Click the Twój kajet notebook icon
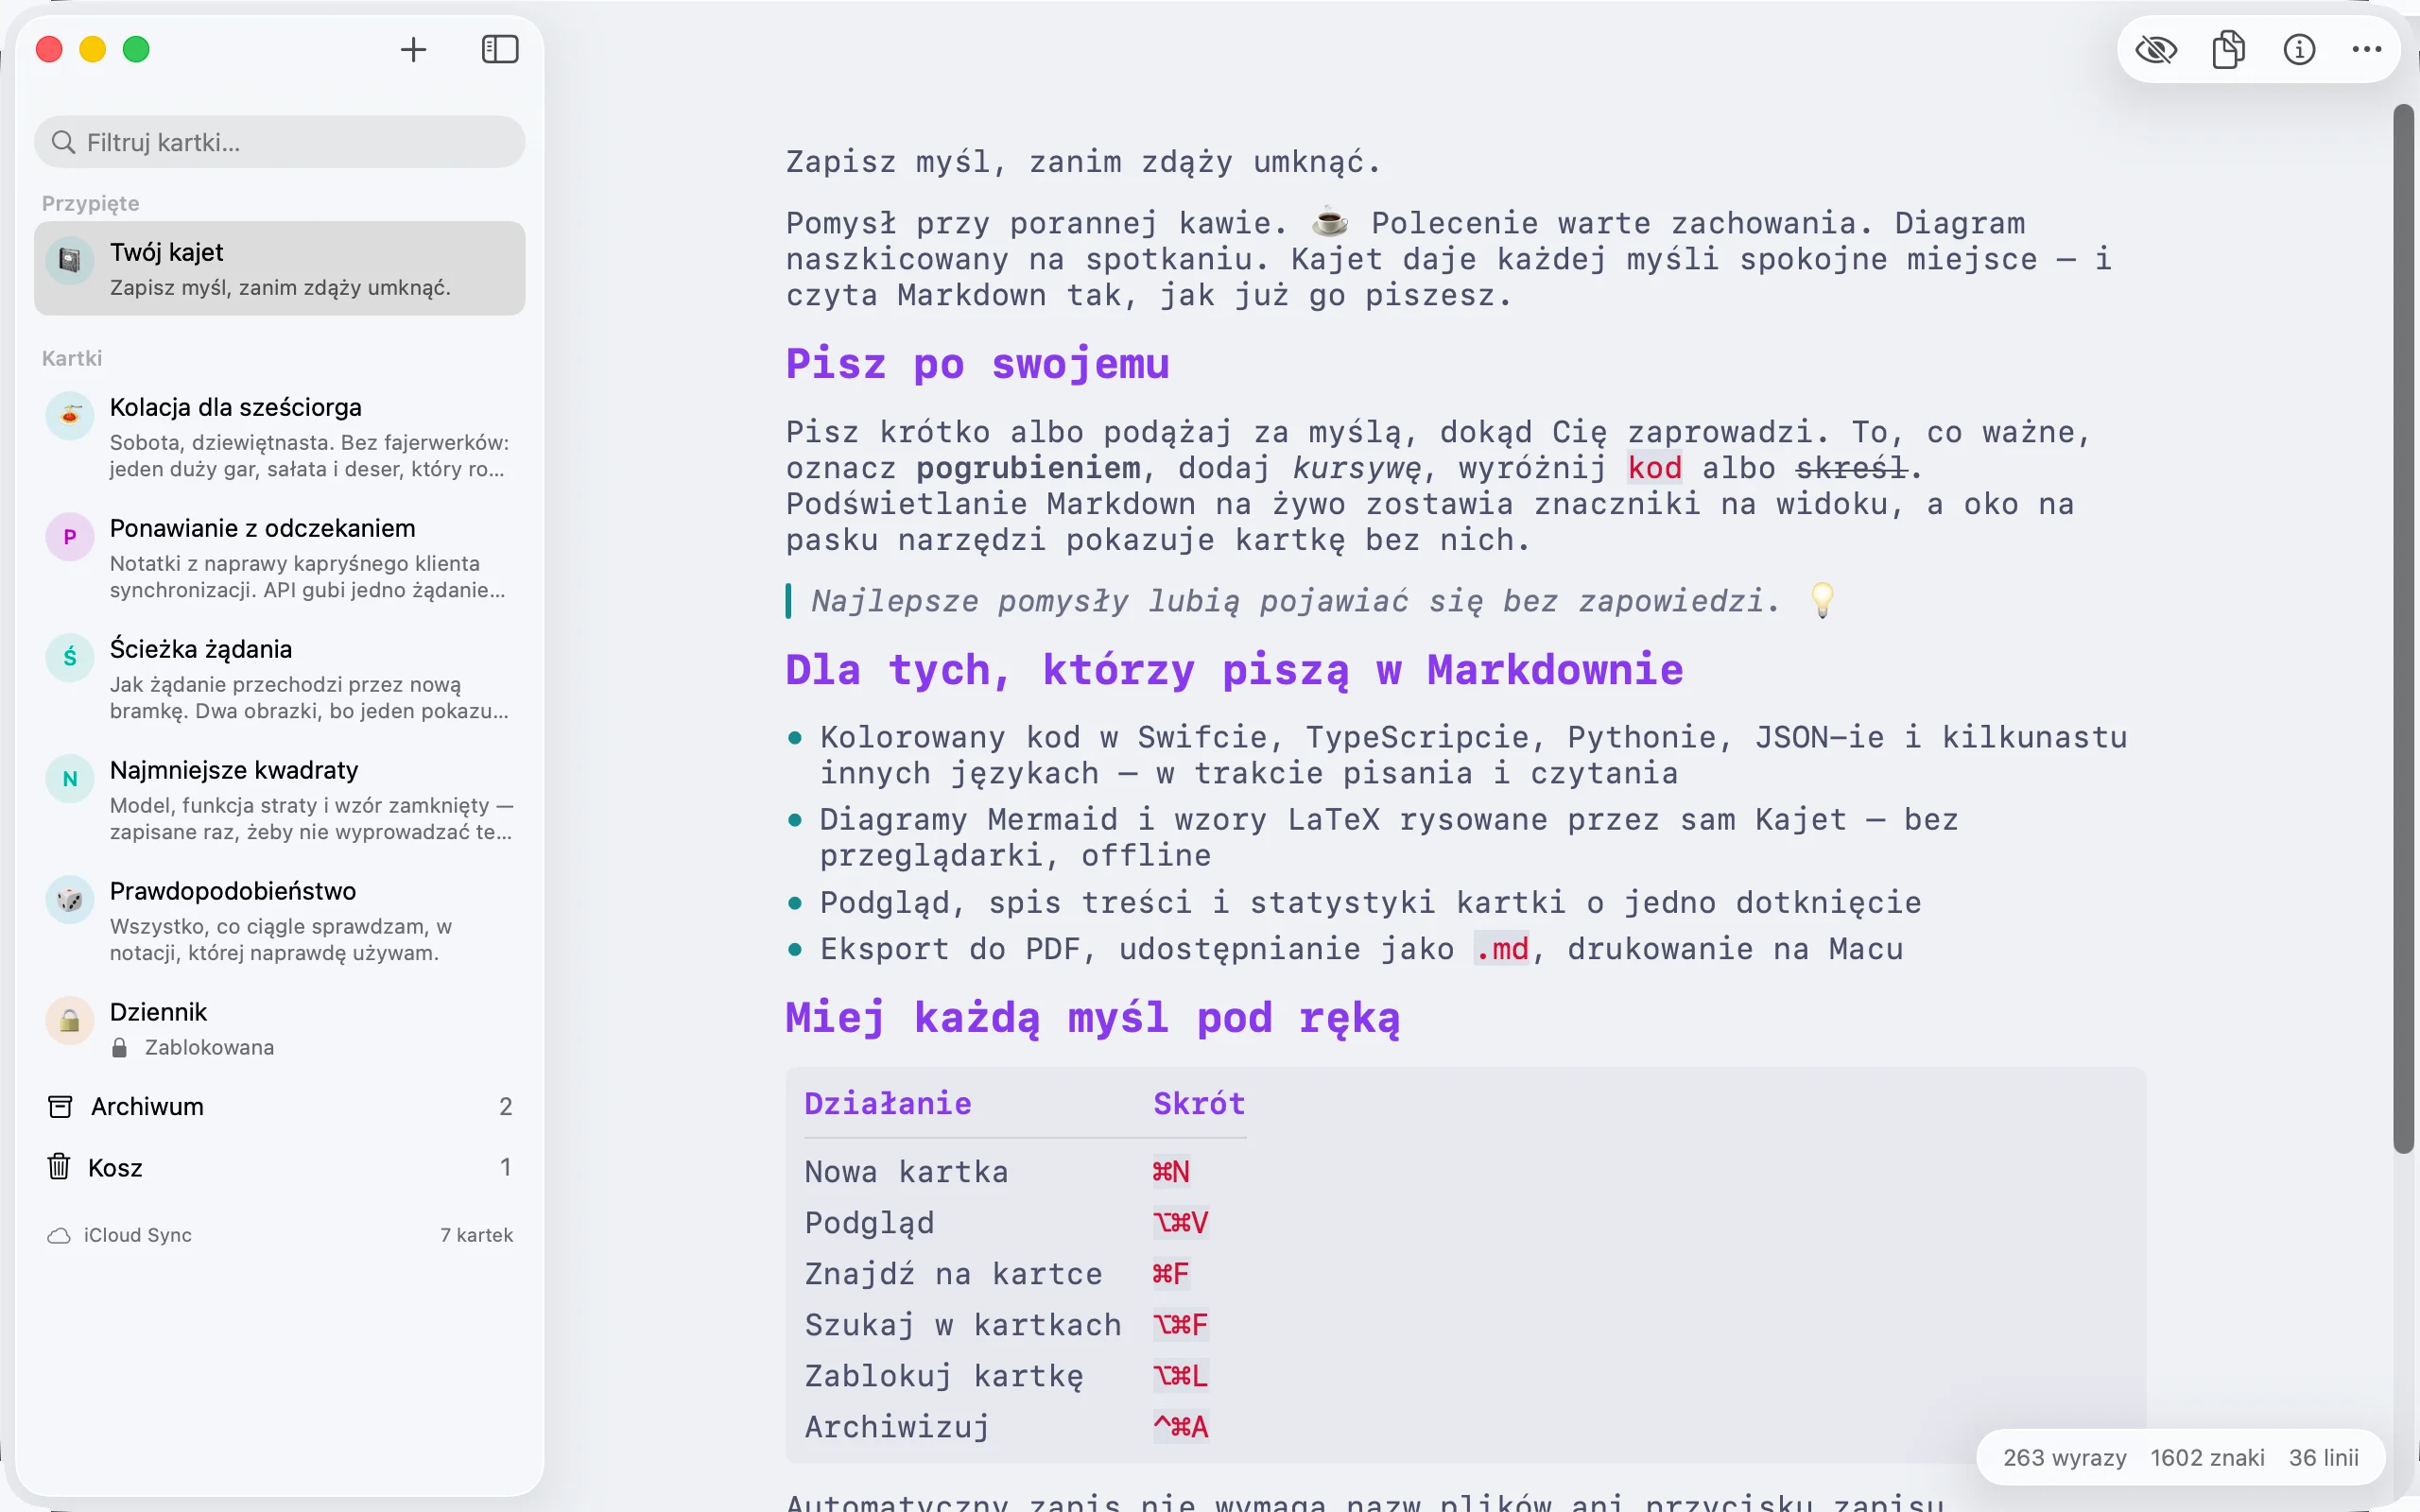The width and height of the screenshot is (2420, 1512). (70, 260)
